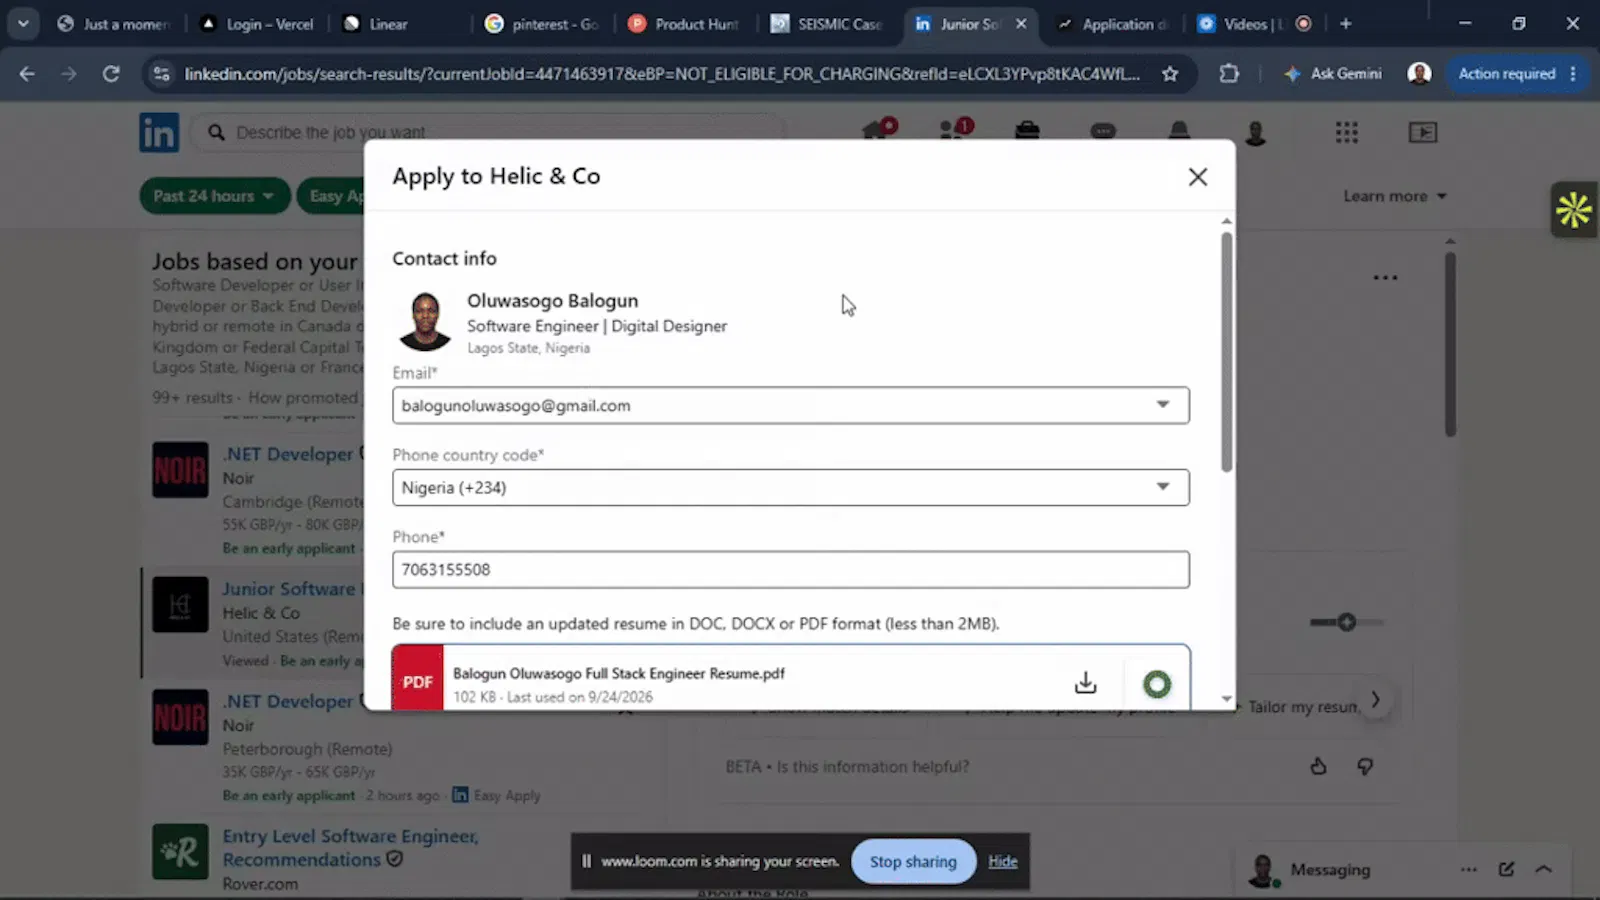Open the For Business apps grid icon
1600x900 pixels.
(1347, 132)
